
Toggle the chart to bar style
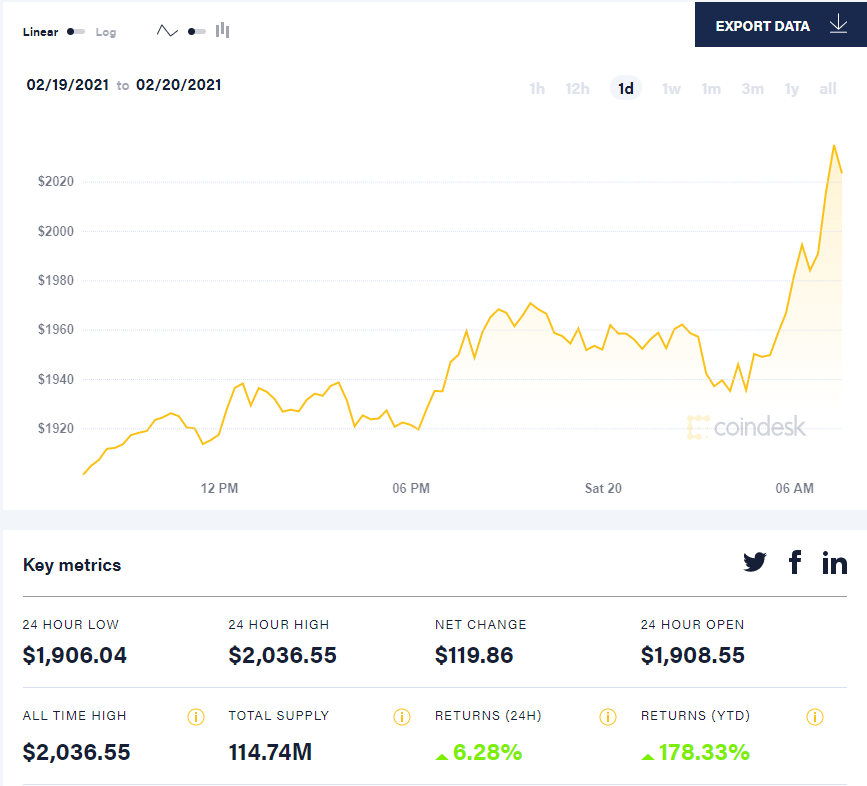pyautogui.click(x=221, y=30)
